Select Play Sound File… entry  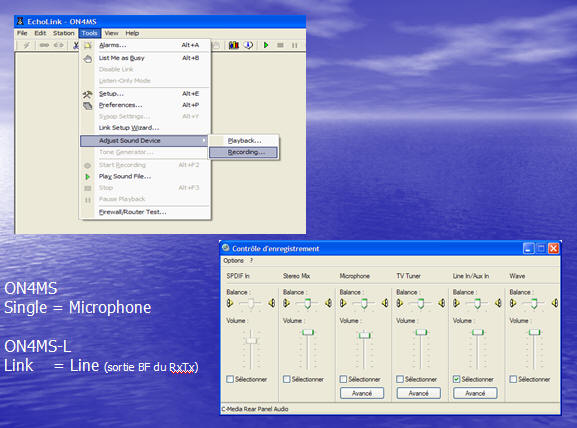point(145,176)
